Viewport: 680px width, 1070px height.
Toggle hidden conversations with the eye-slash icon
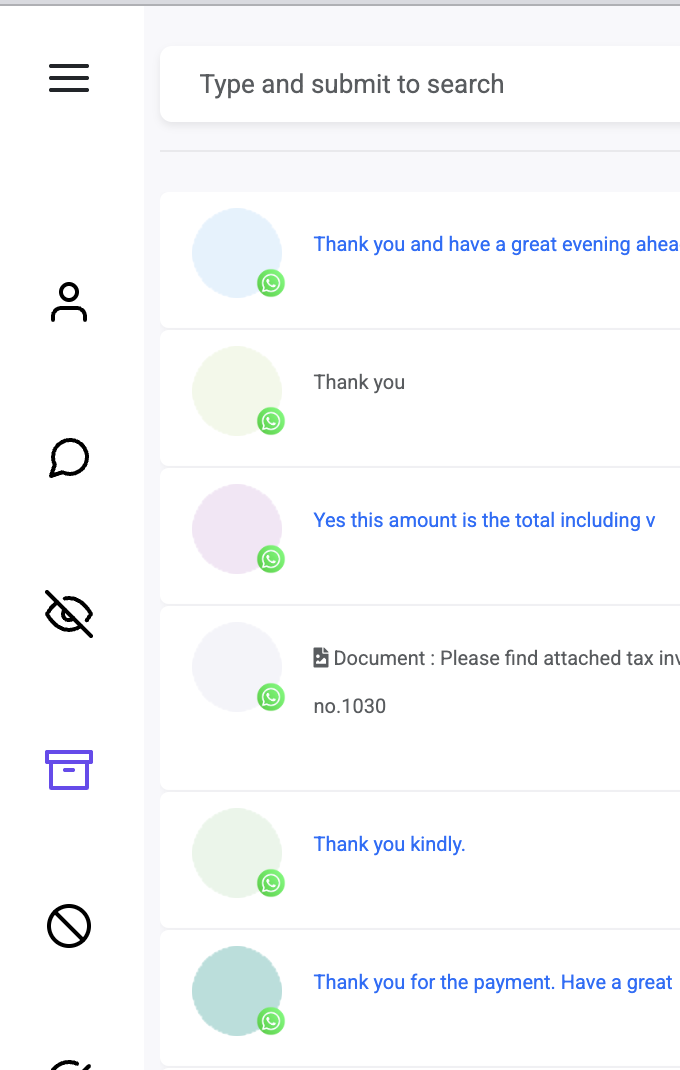pyautogui.click(x=68, y=614)
